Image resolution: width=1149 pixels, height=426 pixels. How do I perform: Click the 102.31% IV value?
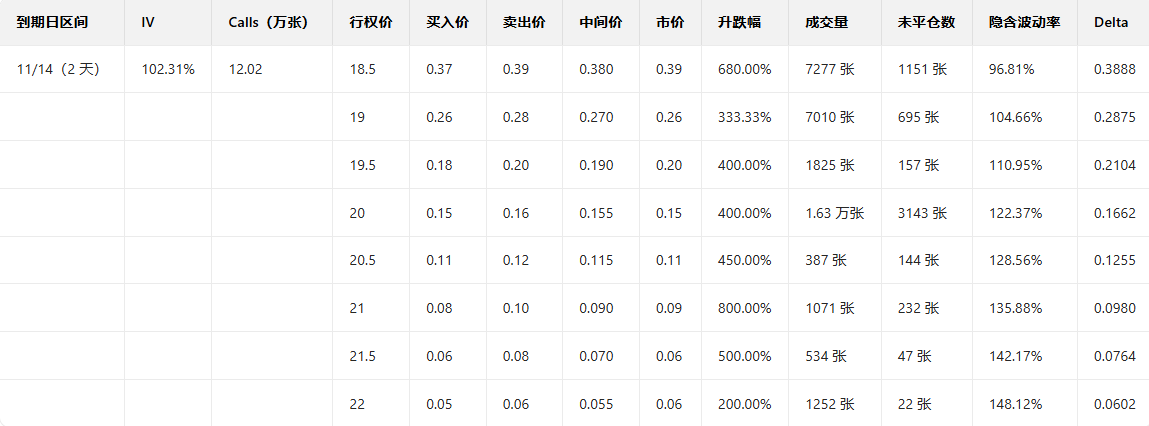(168, 69)
